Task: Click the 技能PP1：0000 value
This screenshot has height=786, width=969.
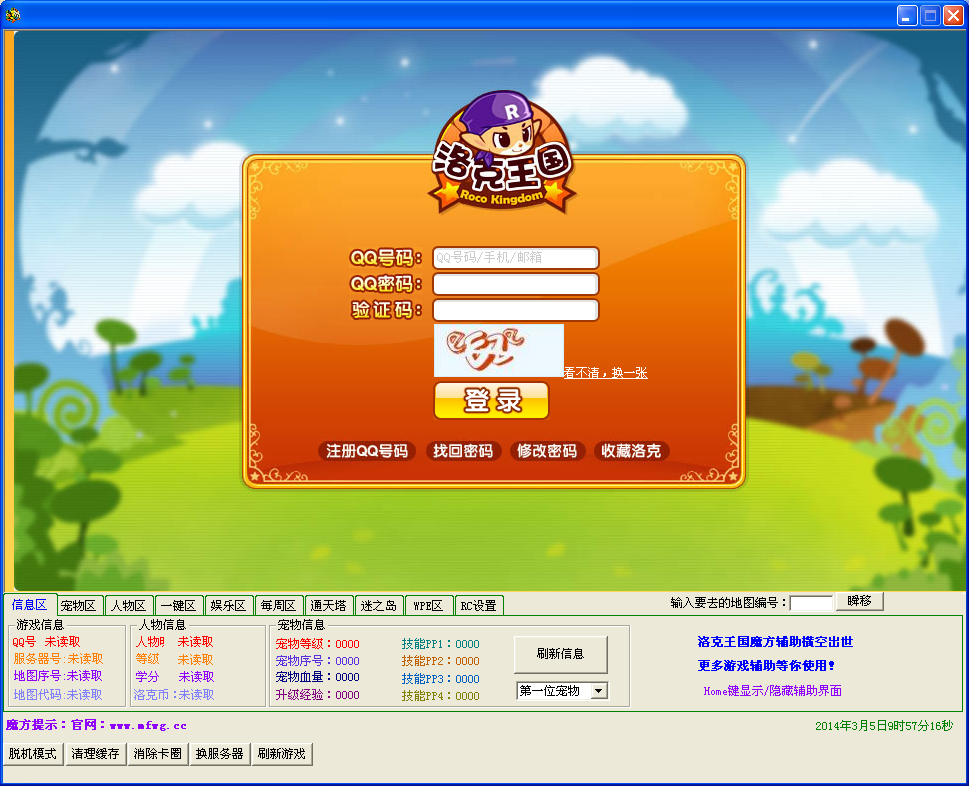Action: coord(441,644)
